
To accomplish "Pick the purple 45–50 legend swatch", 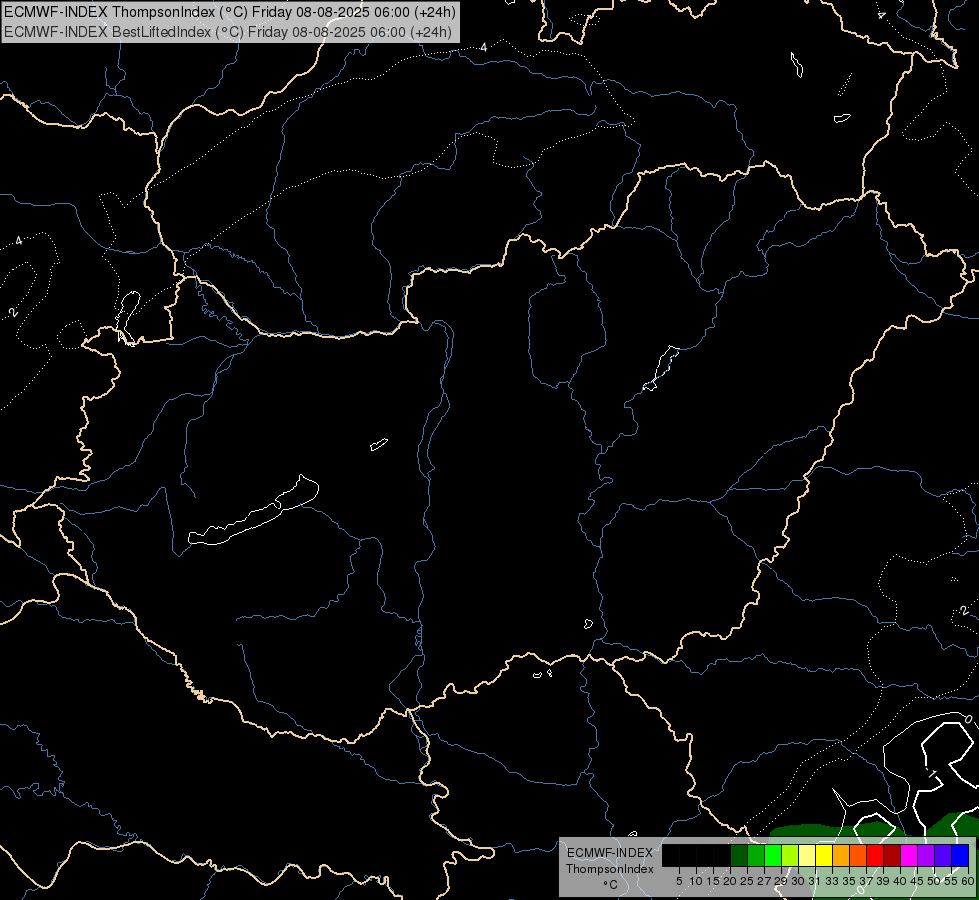I will click(x=926, y=856).
